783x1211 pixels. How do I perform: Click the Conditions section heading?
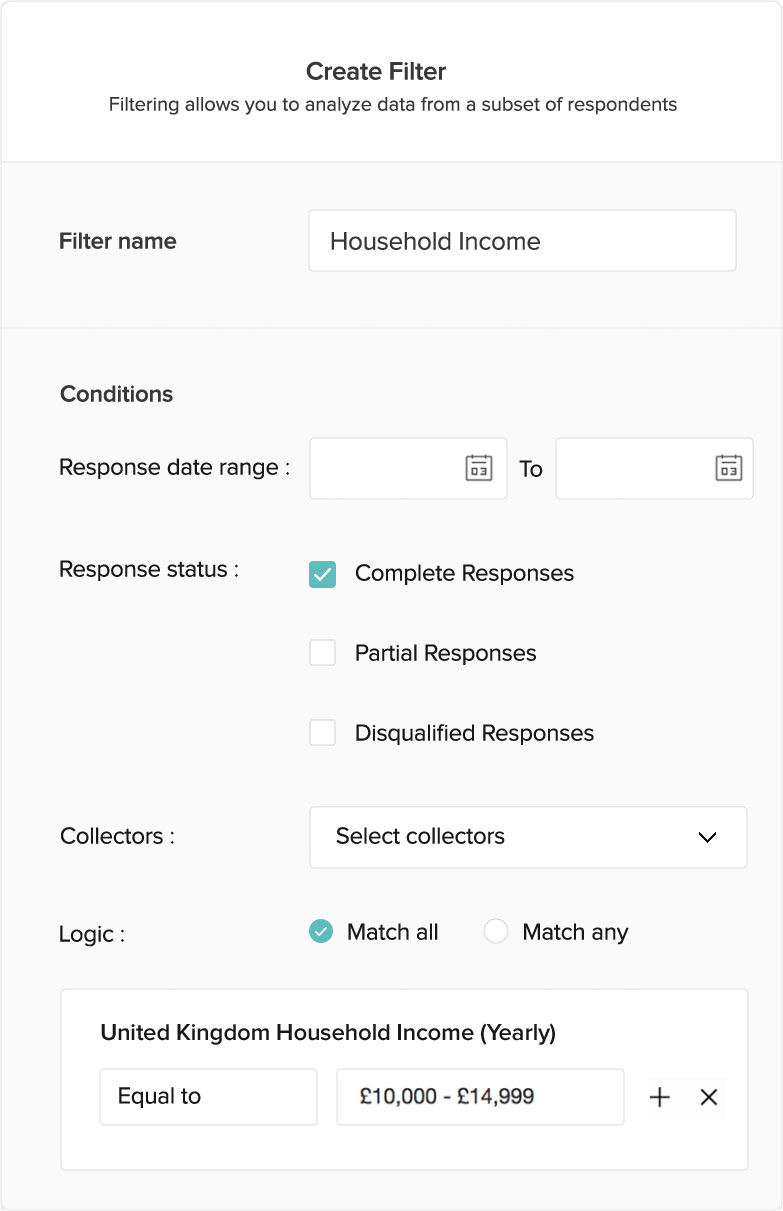click(116, 394)
